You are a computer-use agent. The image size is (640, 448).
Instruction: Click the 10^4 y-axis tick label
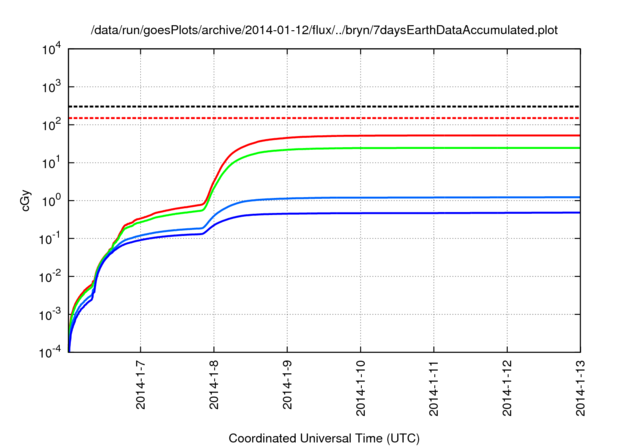pyautogui.click(x=51, y=50)
